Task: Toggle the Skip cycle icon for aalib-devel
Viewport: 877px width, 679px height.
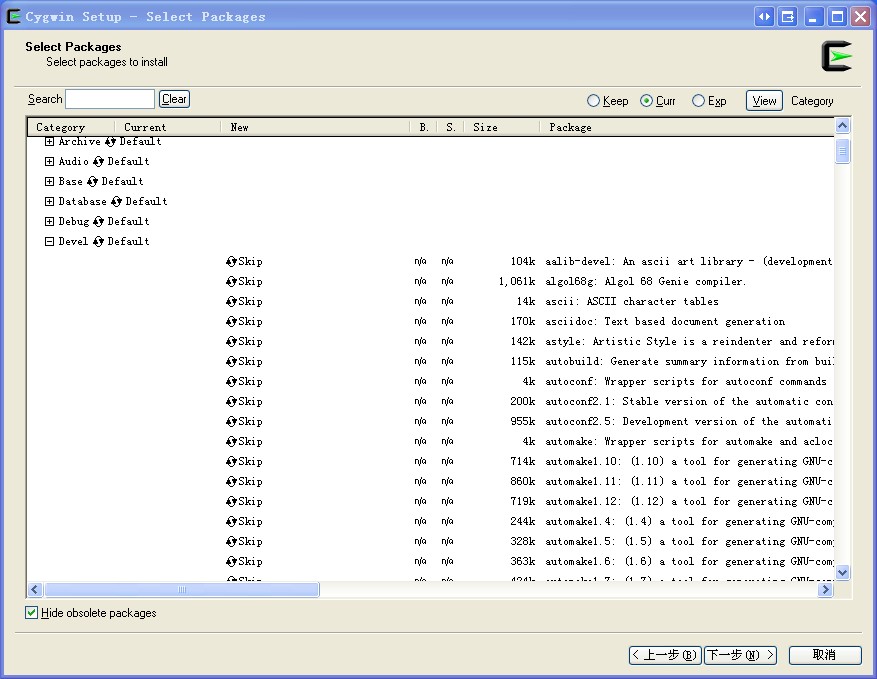Action: point(231,261)
